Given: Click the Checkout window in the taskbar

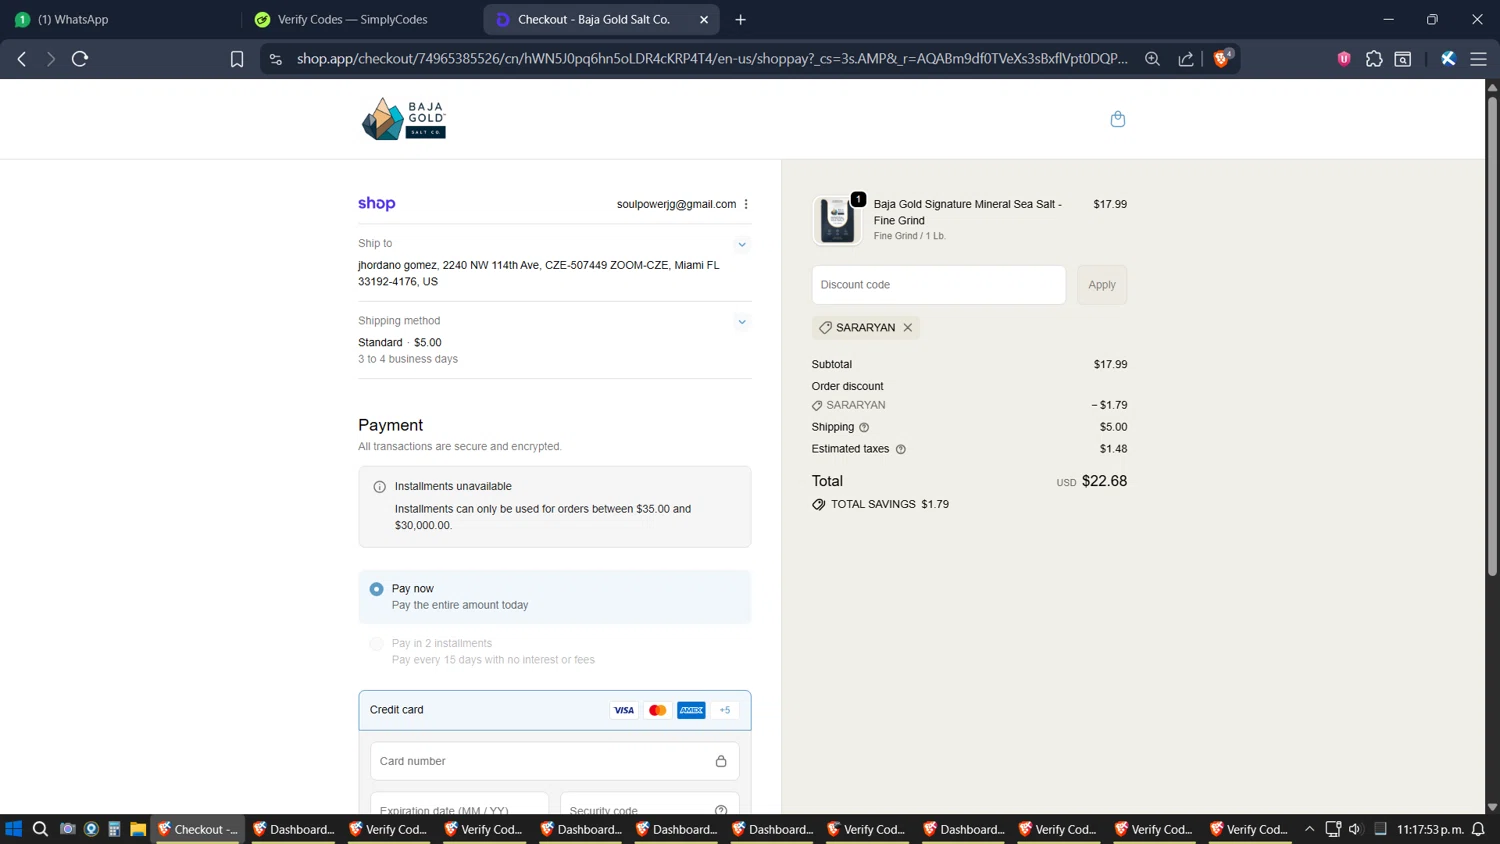Looking at the screenshot, I should (x=198, y=829).
